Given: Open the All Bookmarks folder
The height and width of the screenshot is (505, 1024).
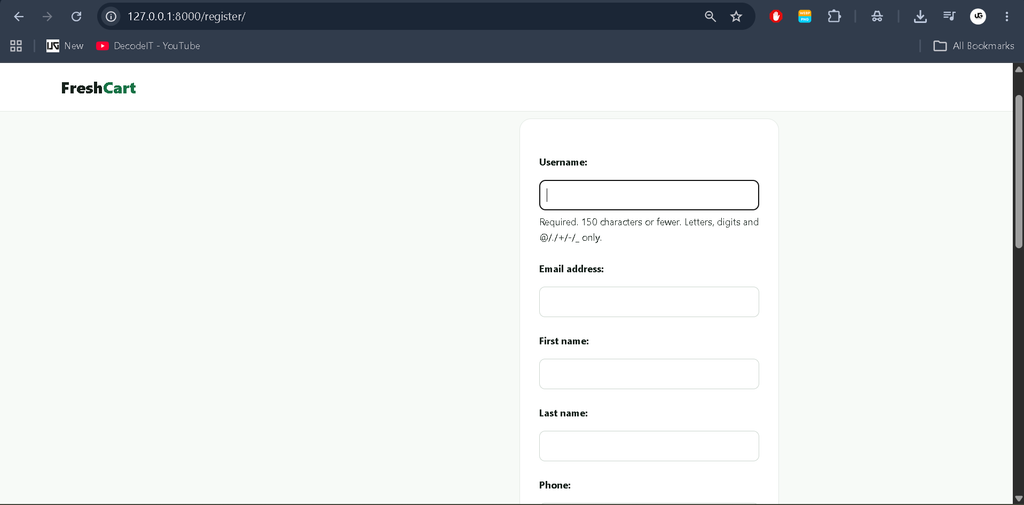Looking at the screenshot, I should [x=974, y=46].
